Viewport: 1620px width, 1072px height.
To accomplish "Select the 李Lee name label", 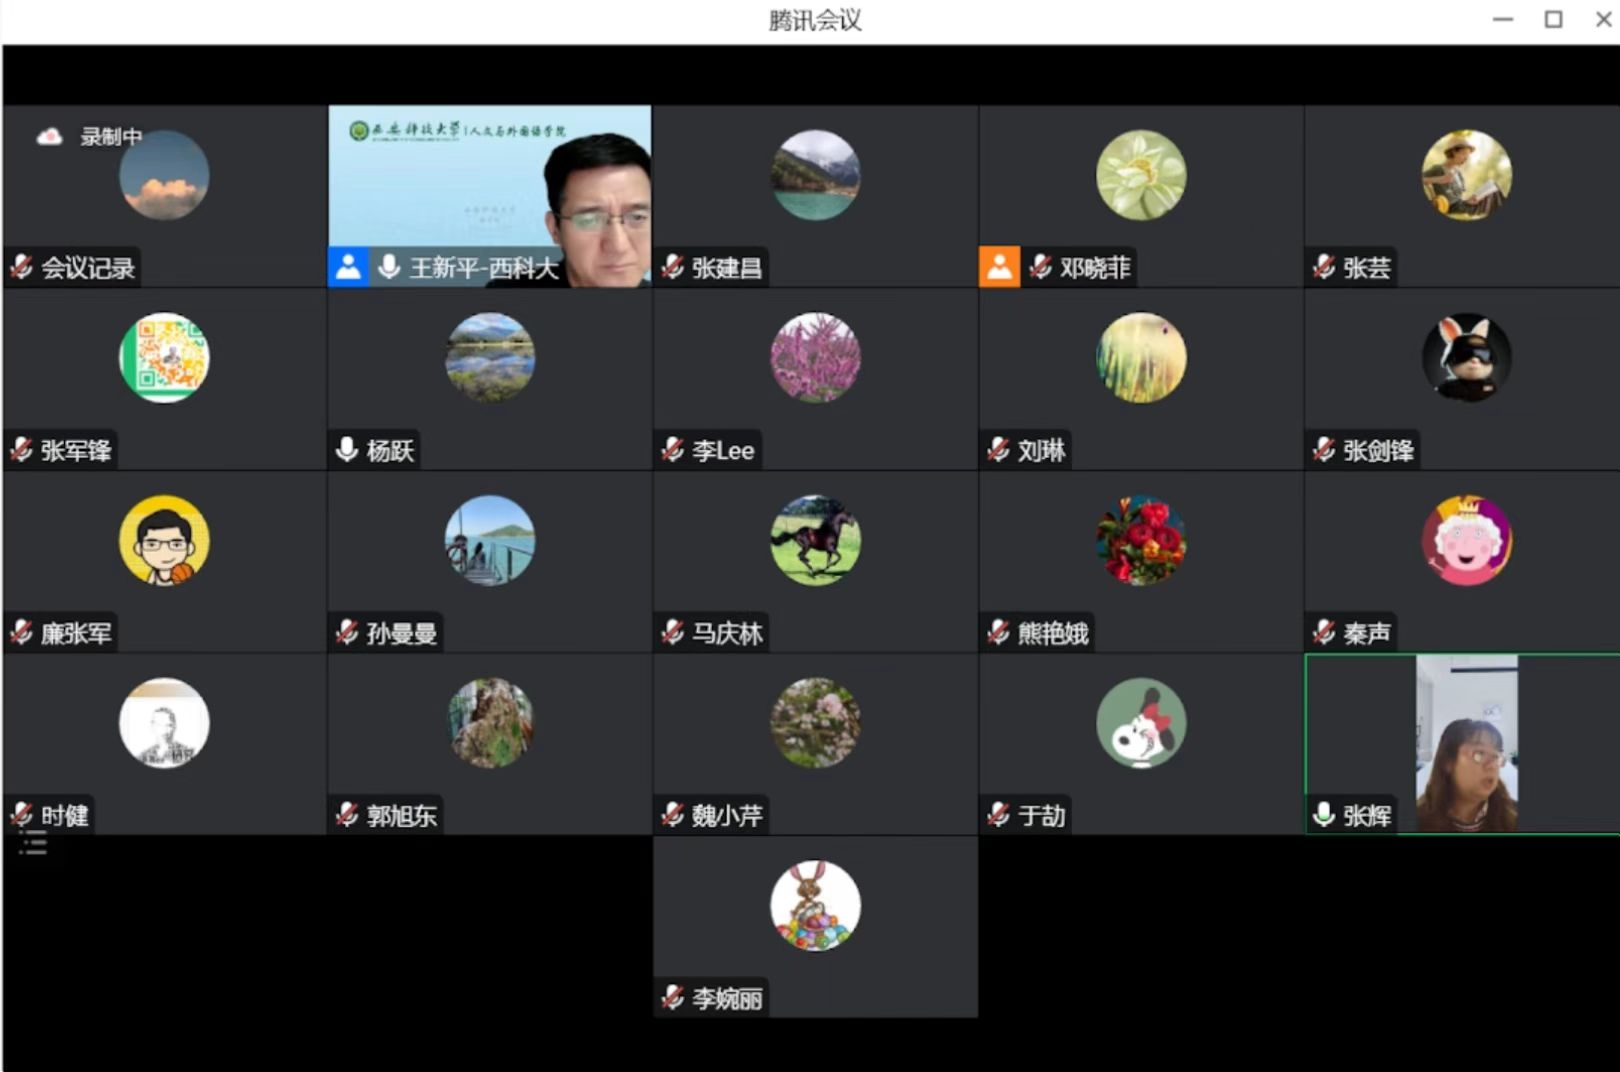I will pyautogui.click(x=722, y=451).
